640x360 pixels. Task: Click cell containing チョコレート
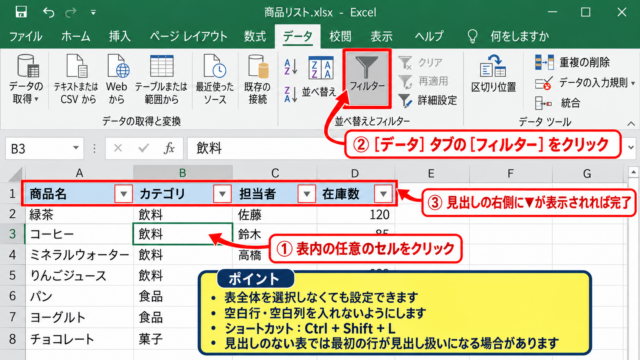[79, 339]
